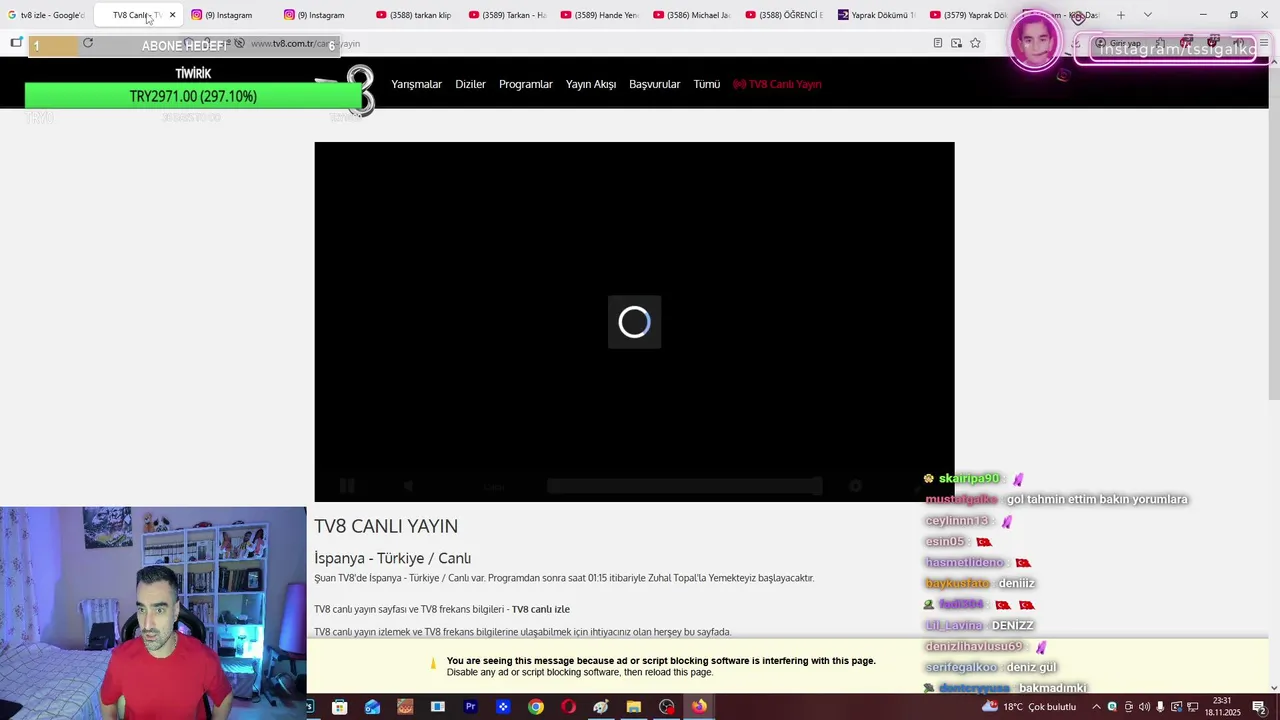Viewport: 1280px width, 720px height.
Task: Click chat username denizlihavlusu69
Action: (x=974, y=647)
